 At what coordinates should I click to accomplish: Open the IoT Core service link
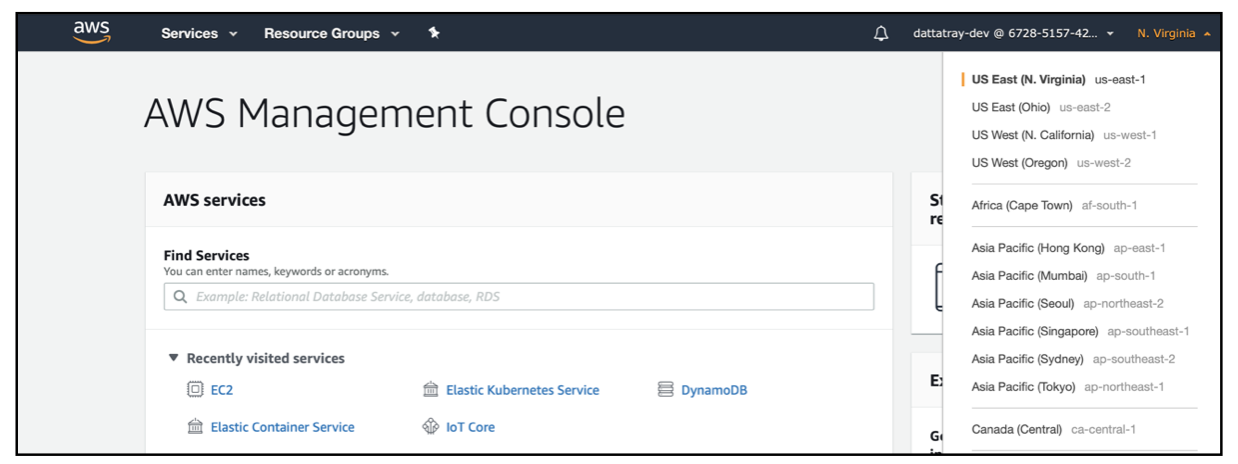[470, 427]
